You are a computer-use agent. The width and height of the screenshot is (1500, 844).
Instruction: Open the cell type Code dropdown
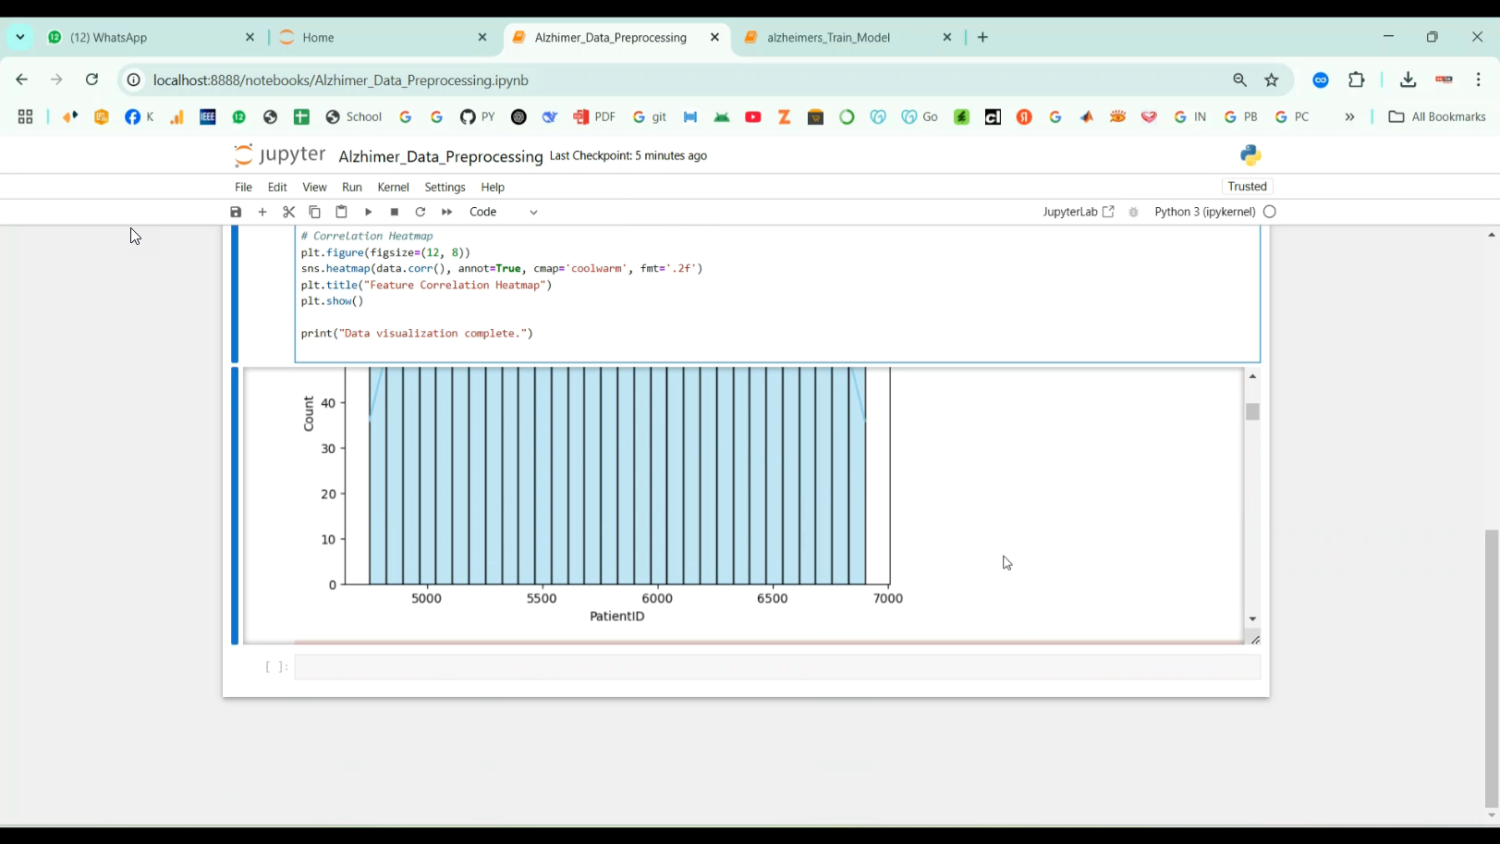tap(503, 212)
